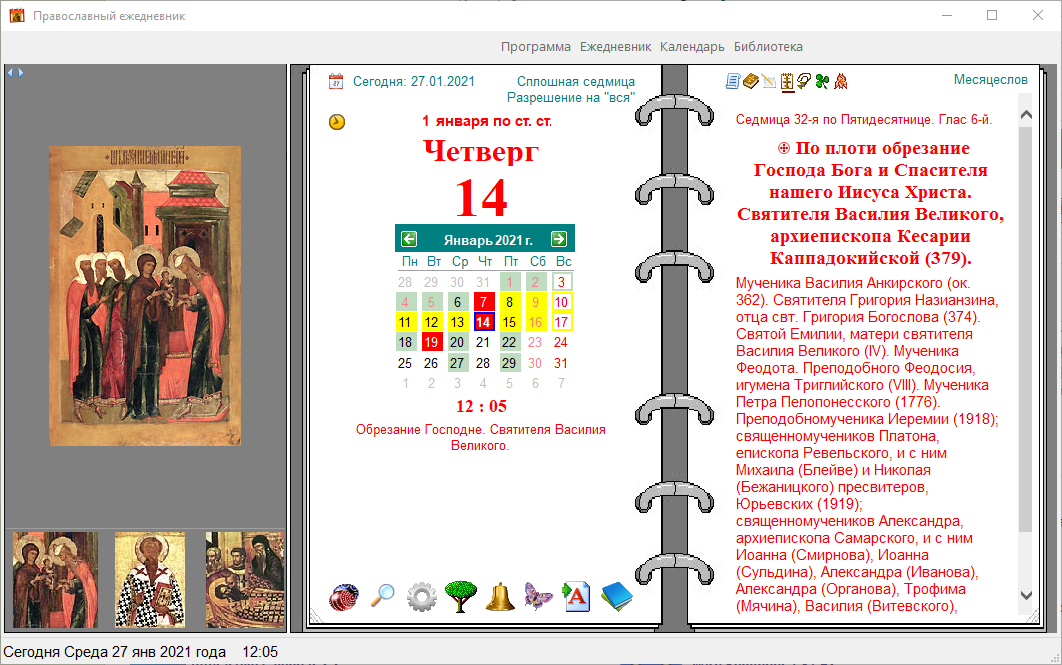Click the Четверг weekday heading
The image size is (1062, 665).
coord(481,150)
